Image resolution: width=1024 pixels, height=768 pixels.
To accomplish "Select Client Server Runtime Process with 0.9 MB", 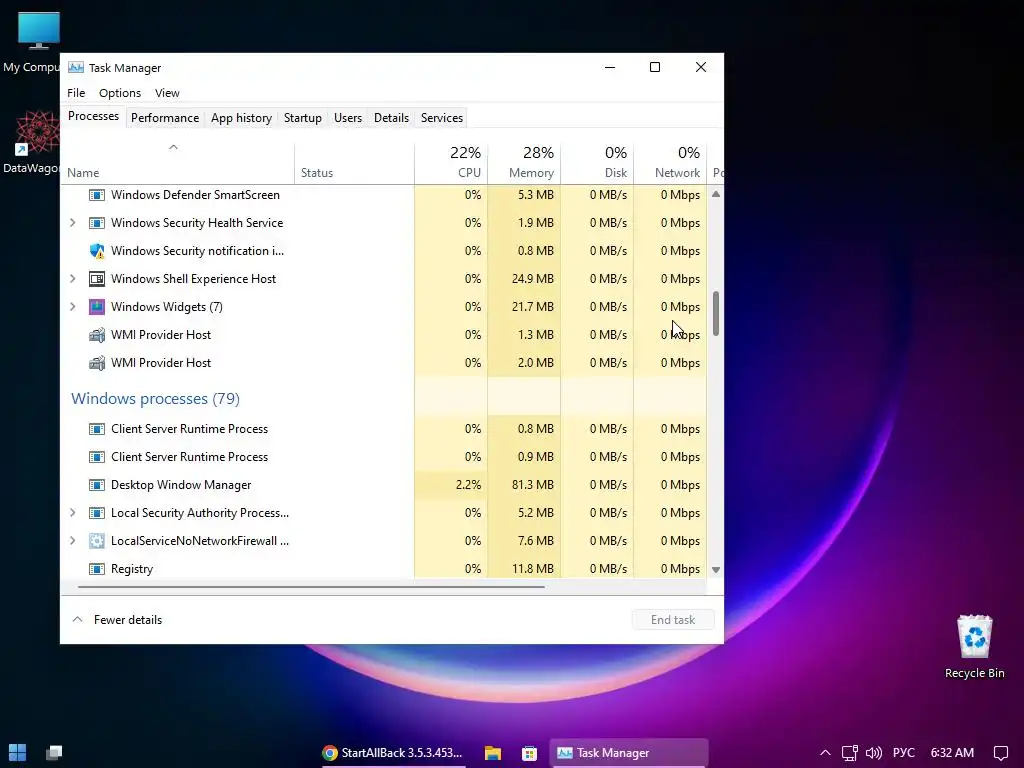I will point(383,457).
